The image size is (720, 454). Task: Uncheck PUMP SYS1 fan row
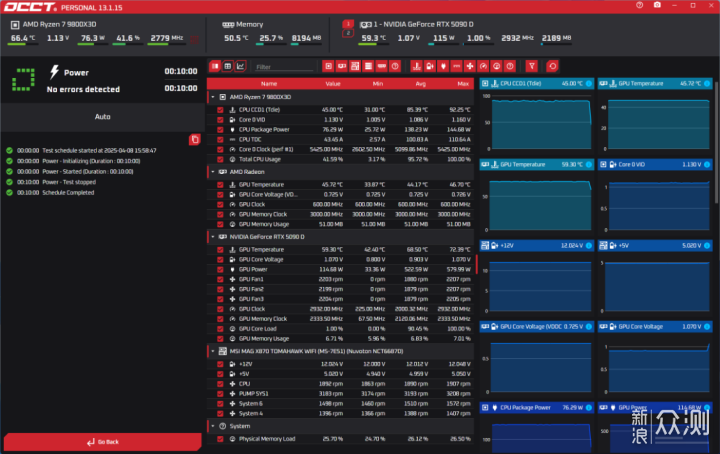[x=220, y=394]
